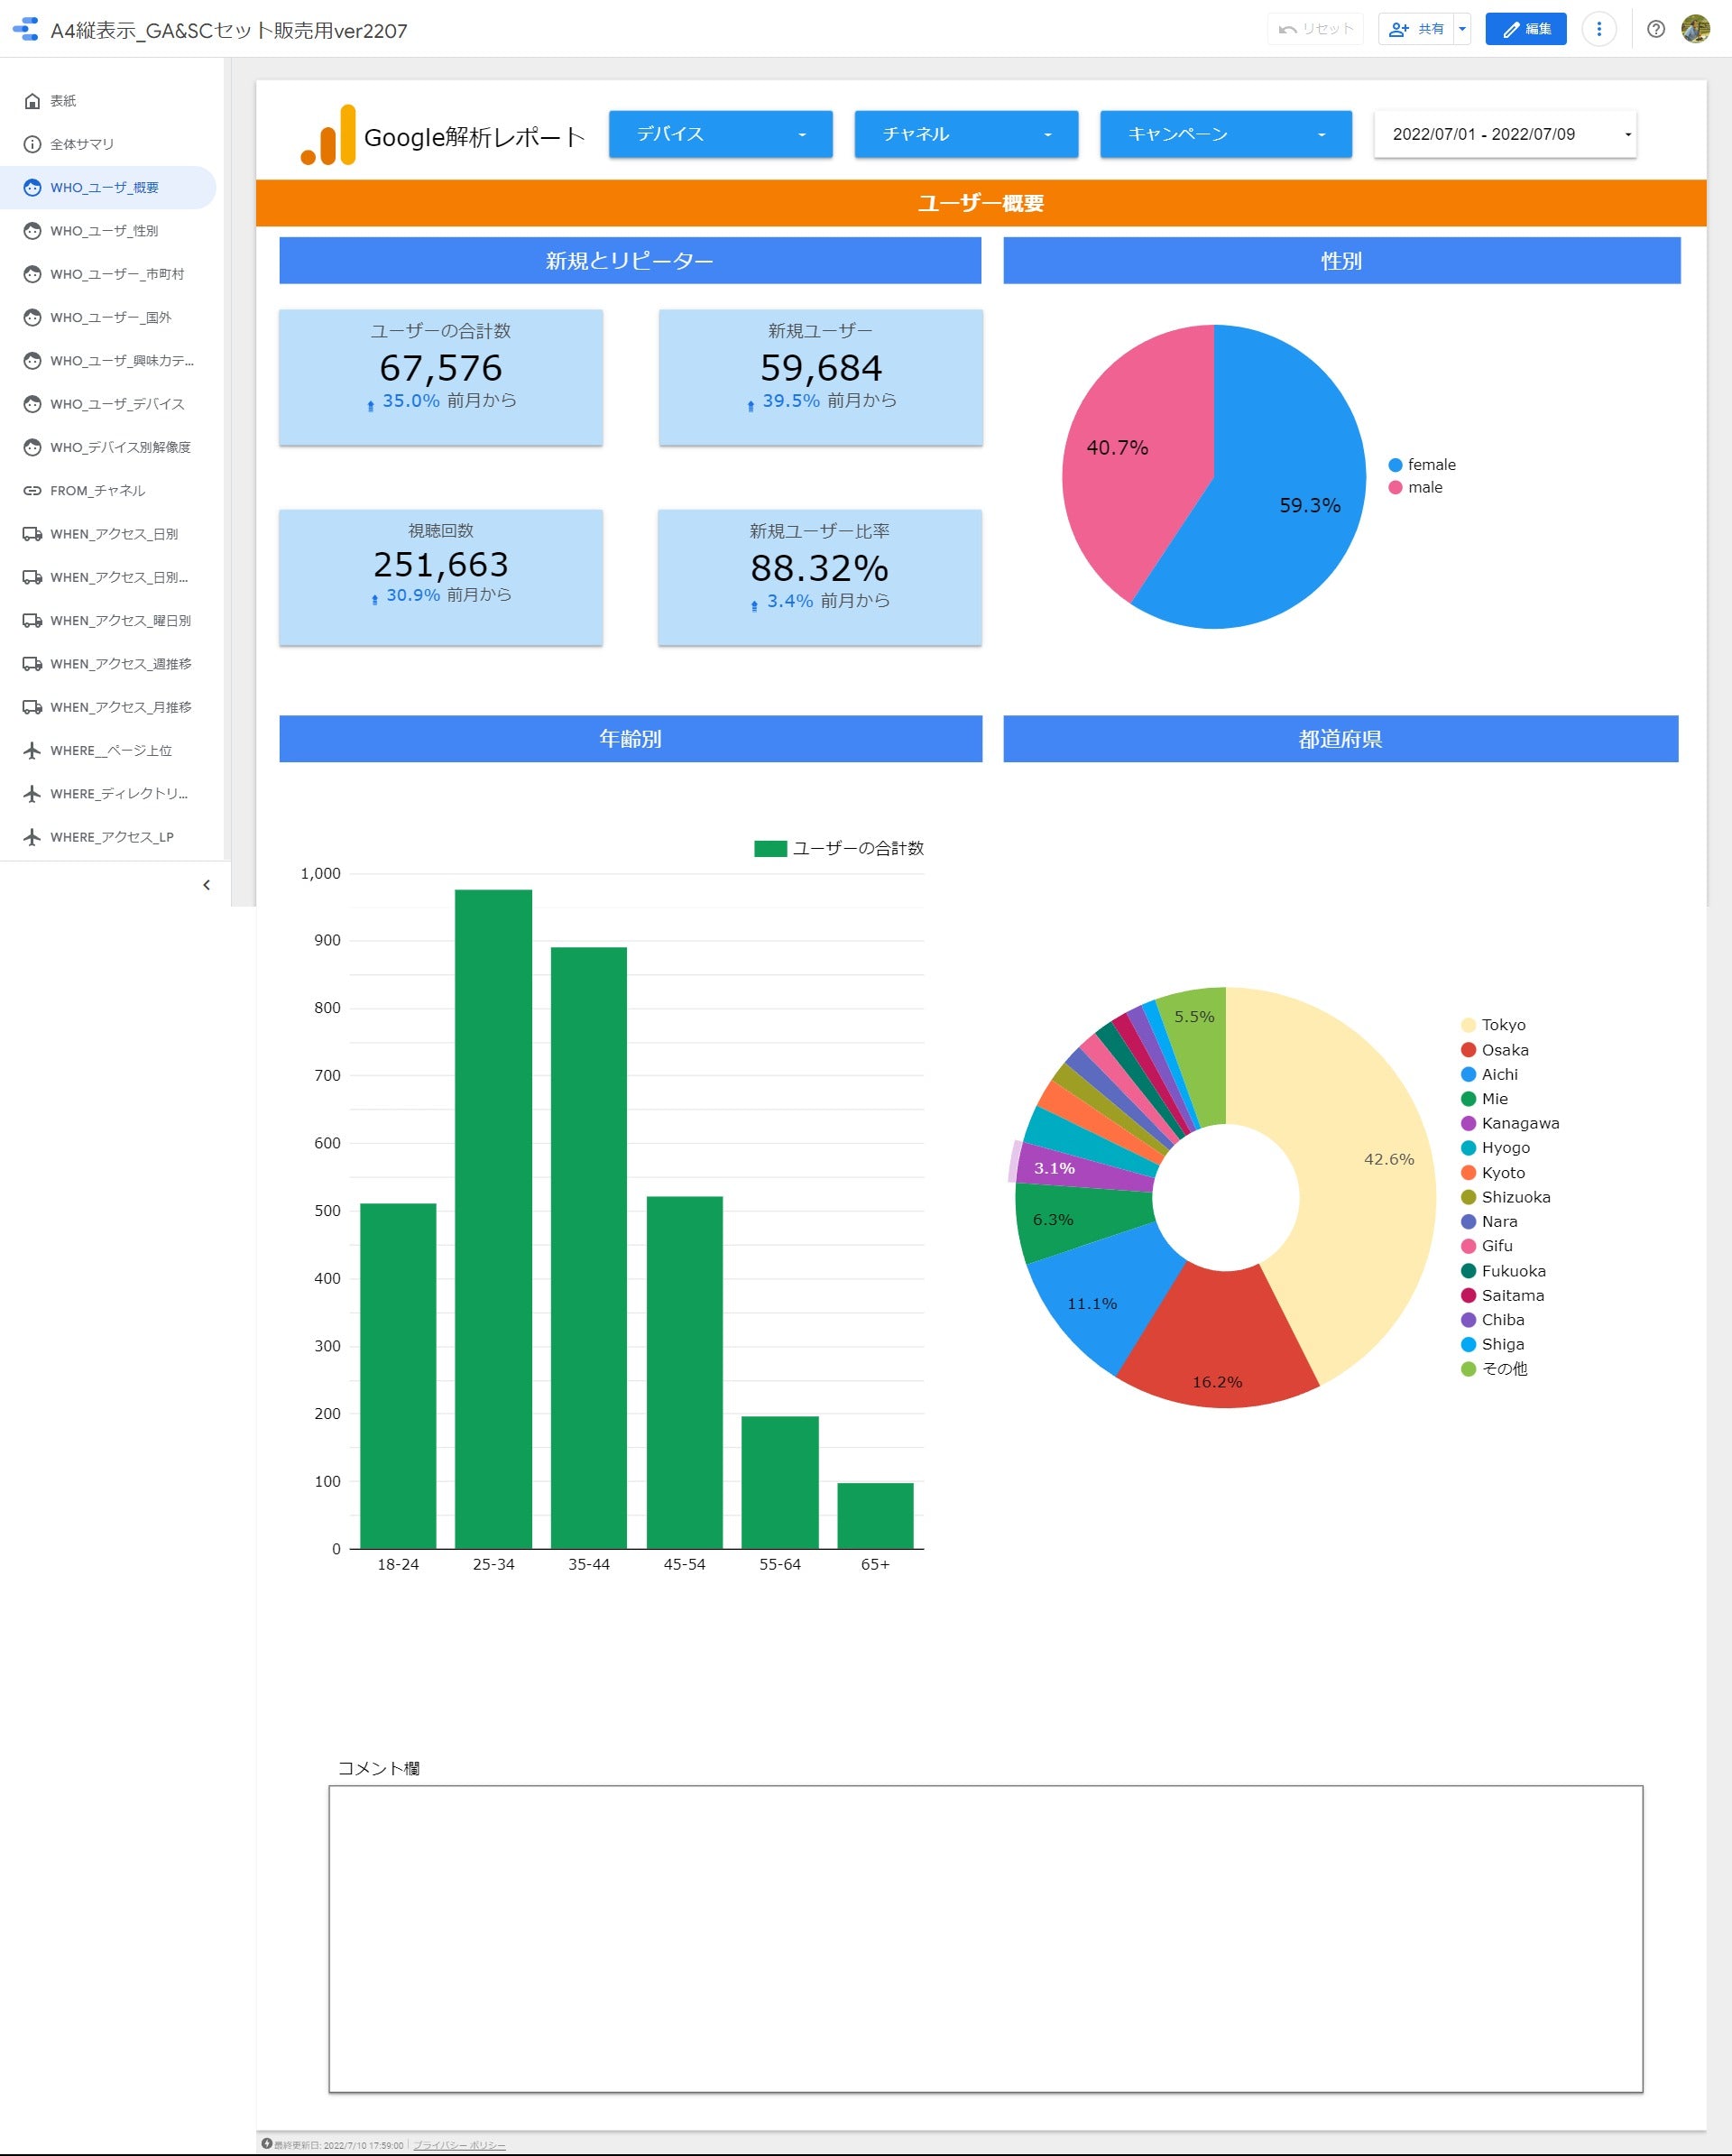Open the three-dot more options menu

tap(1599, 29)
